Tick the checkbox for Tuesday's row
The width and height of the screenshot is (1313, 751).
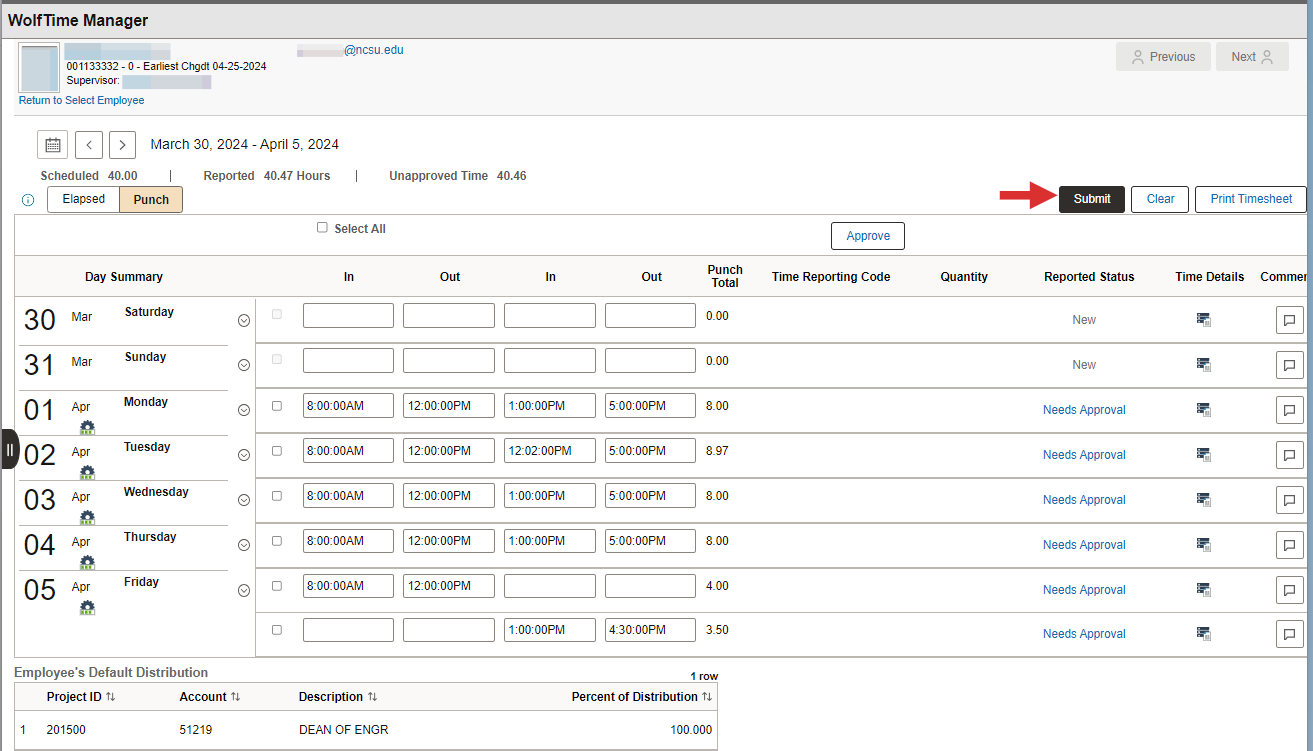[x=277, y=451]
